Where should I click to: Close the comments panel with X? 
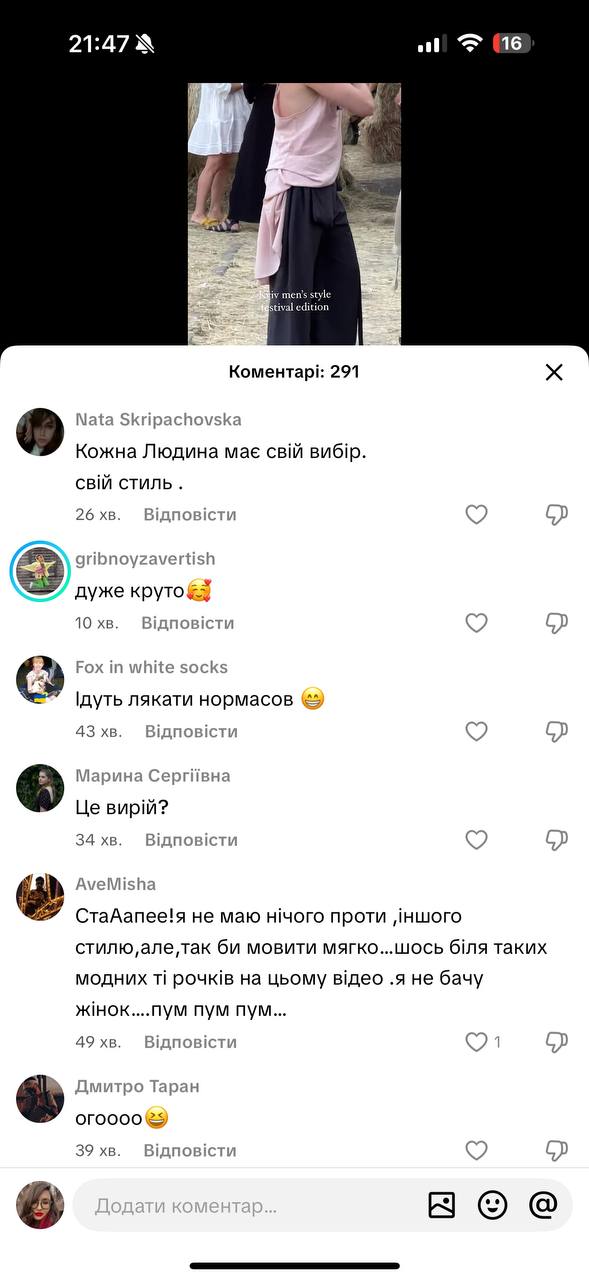pos(554,372)
